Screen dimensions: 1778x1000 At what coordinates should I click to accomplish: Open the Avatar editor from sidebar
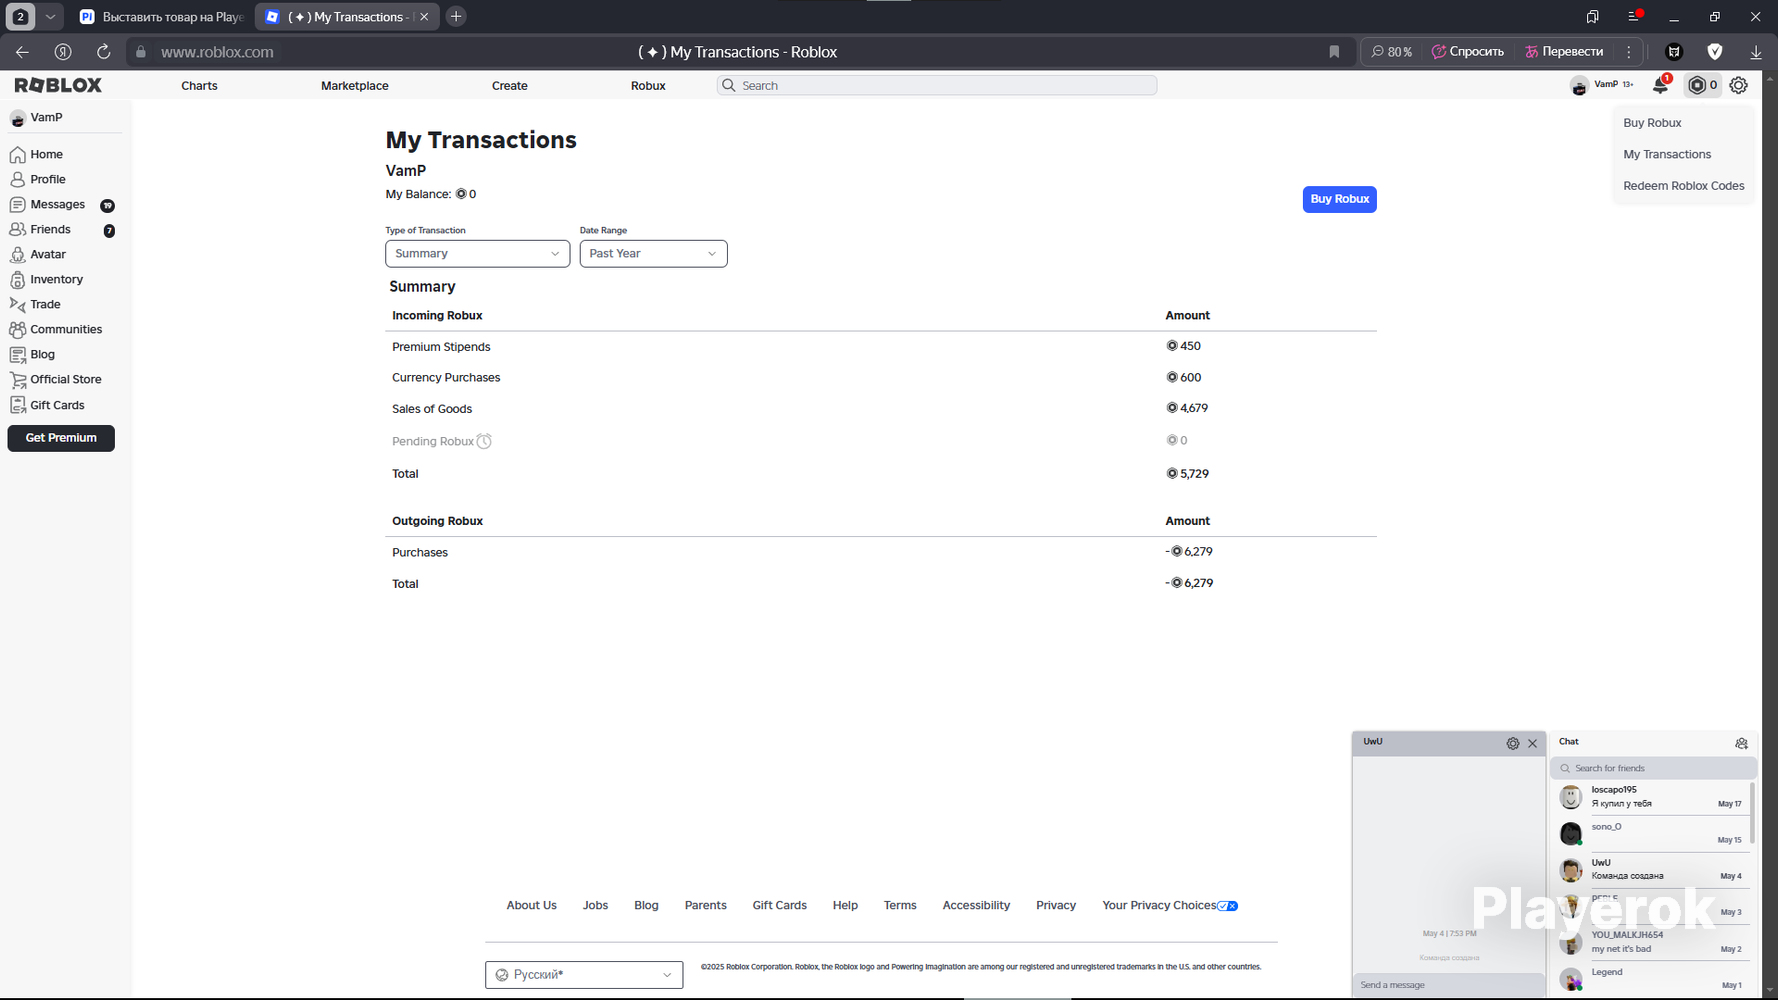38,254
